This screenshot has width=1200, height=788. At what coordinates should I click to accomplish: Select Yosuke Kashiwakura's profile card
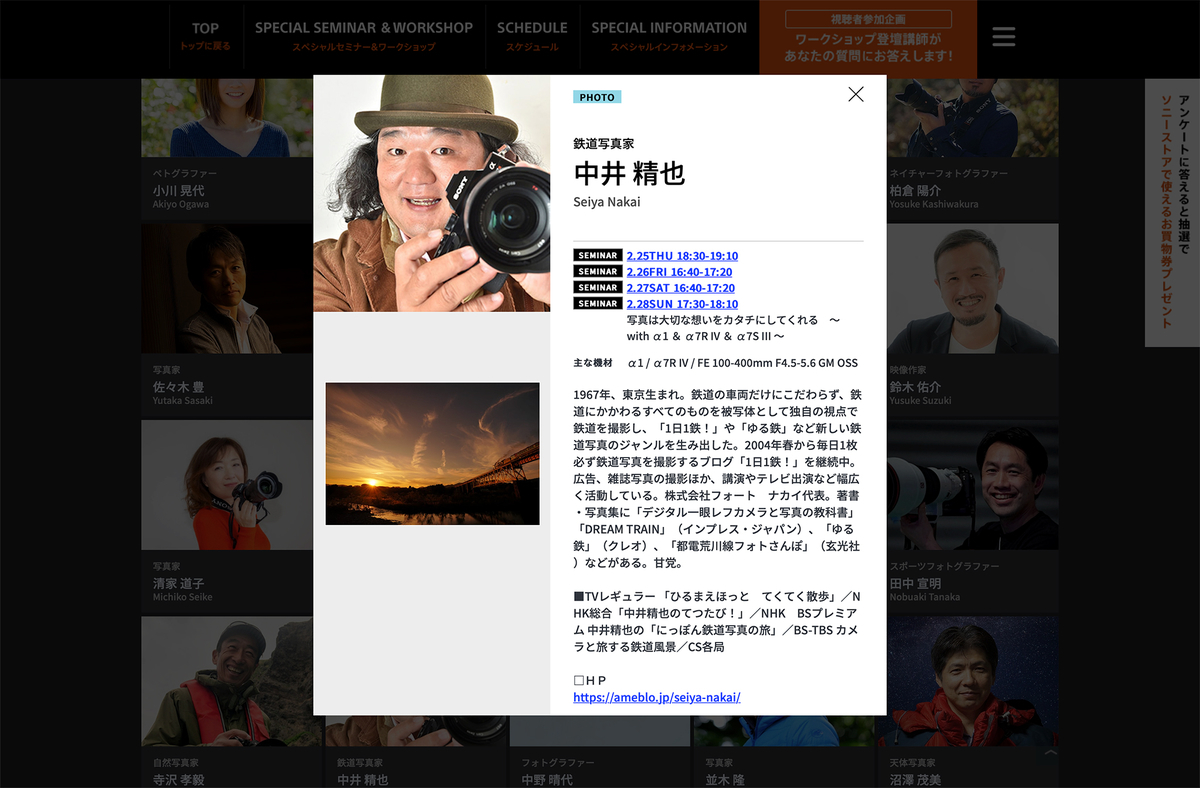tap(972, 148)
